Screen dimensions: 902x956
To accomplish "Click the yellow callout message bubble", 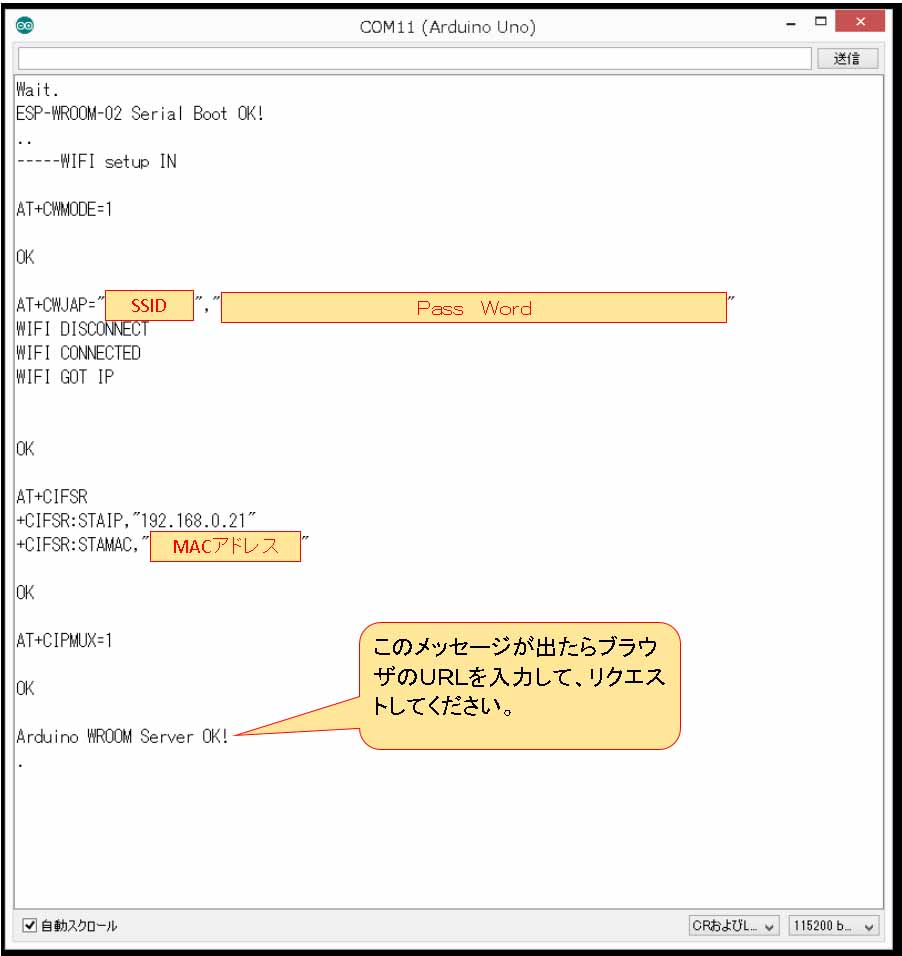I will pyautogui.click(x=519, y=685).
